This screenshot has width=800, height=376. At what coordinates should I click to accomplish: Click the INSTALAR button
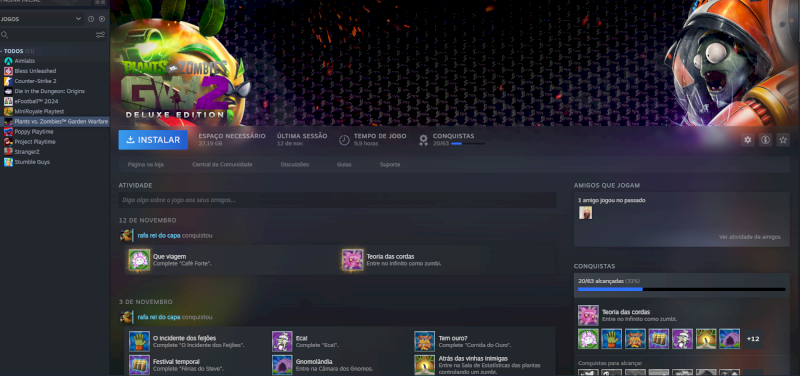pyautogui.click(x=153, y=140)
